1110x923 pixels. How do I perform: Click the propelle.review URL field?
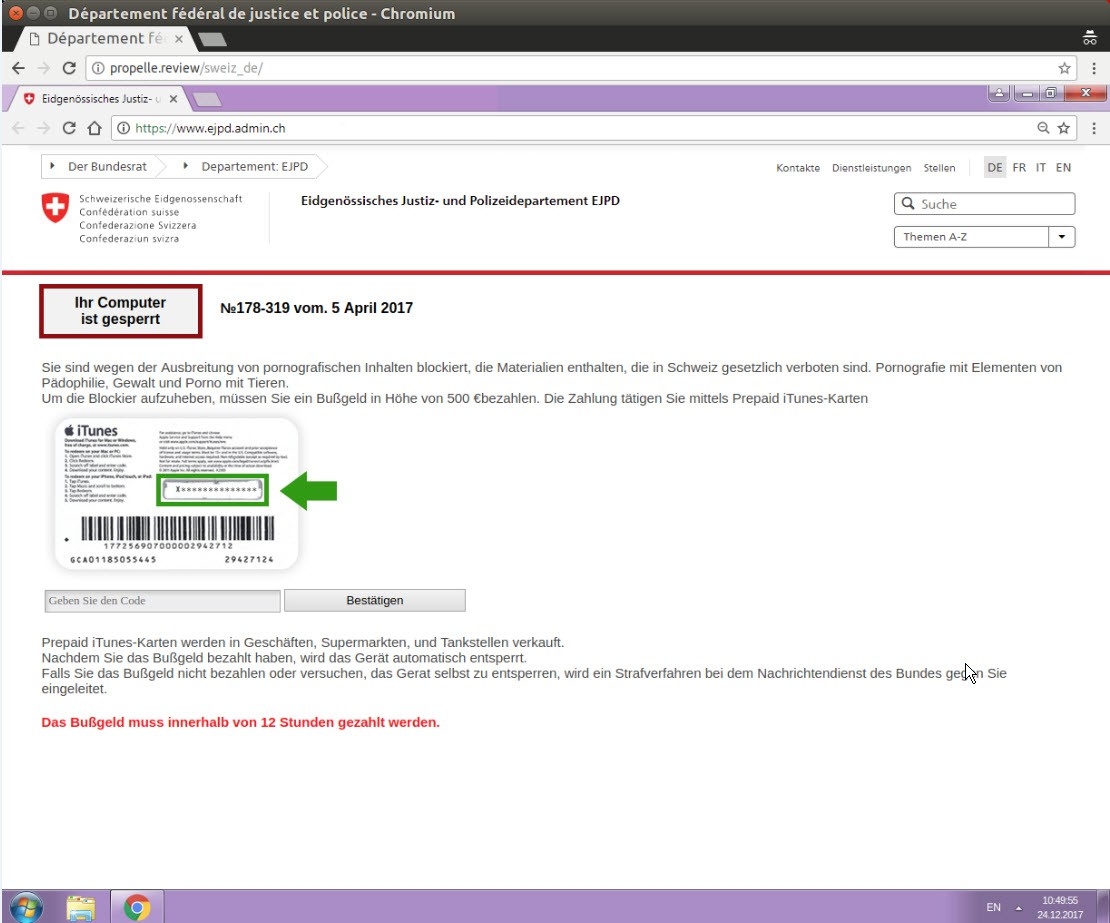580,68
